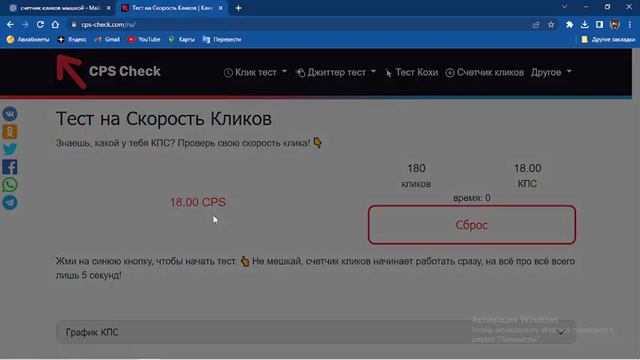Click the 18.00 CPS click area
Viewport: 640px width, 360px height.
coord(198,202)
